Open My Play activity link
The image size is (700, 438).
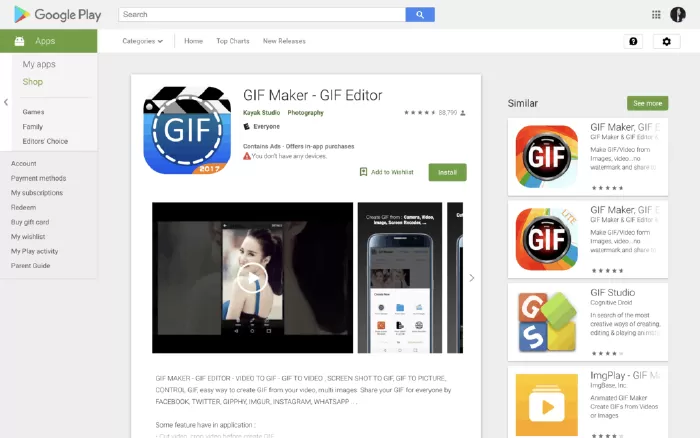click(34, 251)
